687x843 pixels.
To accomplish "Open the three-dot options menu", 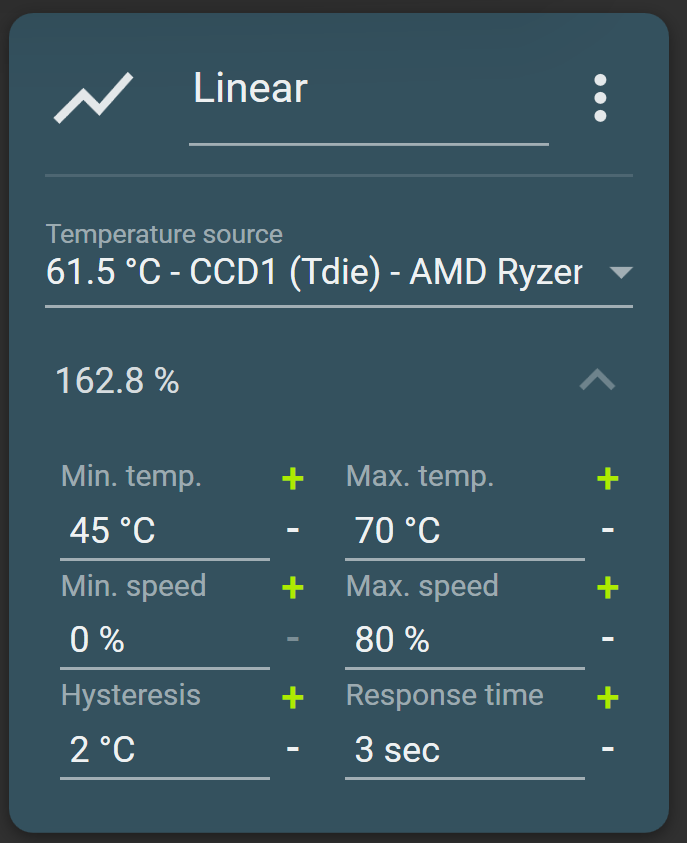I will point(600,97).
